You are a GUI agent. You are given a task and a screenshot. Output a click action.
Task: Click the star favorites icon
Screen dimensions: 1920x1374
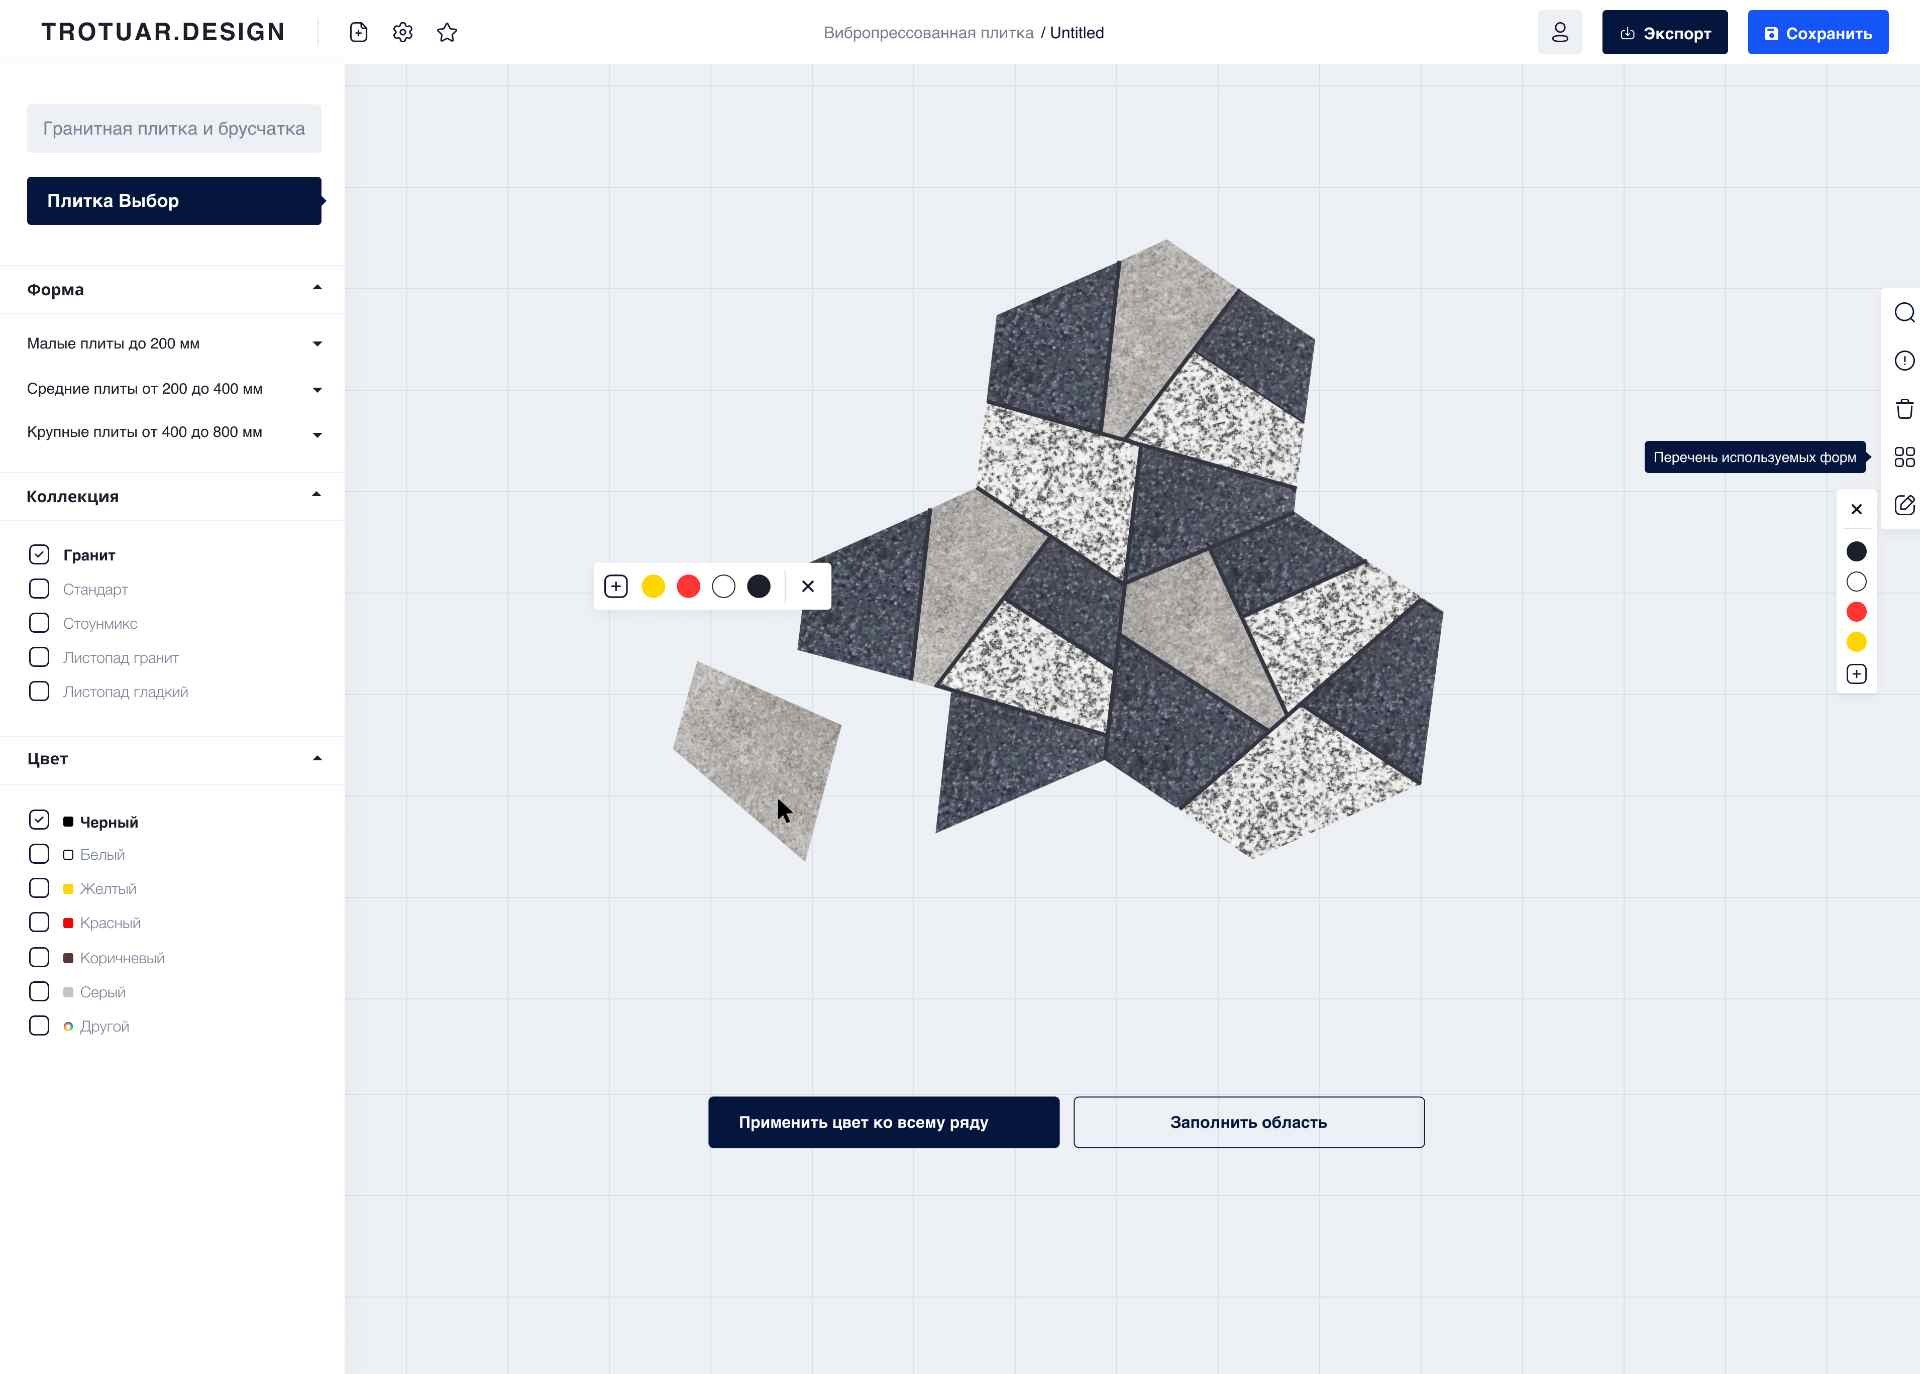click(447, 32)
